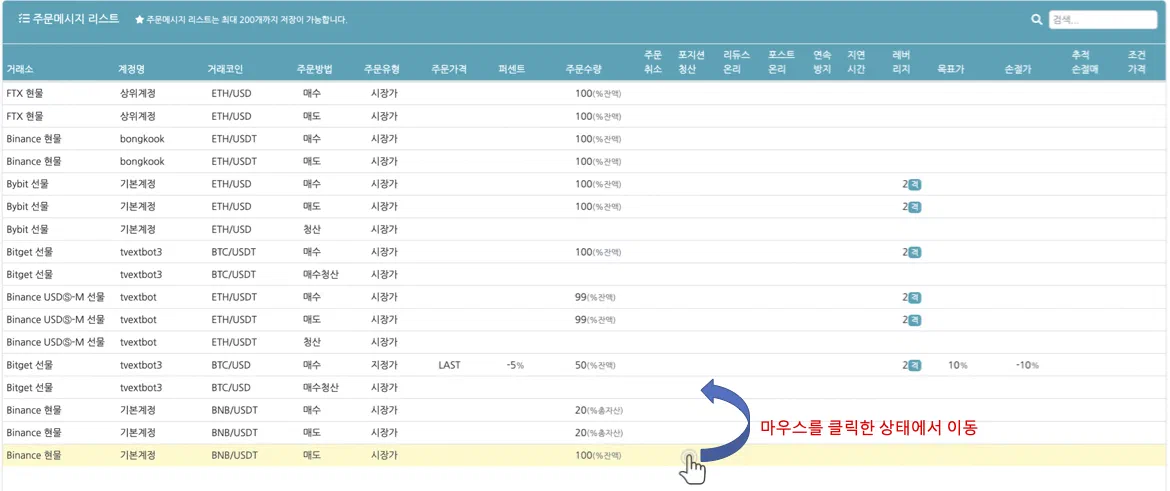
Task: Click the LAST order price cell
Action: click(449, 366)
